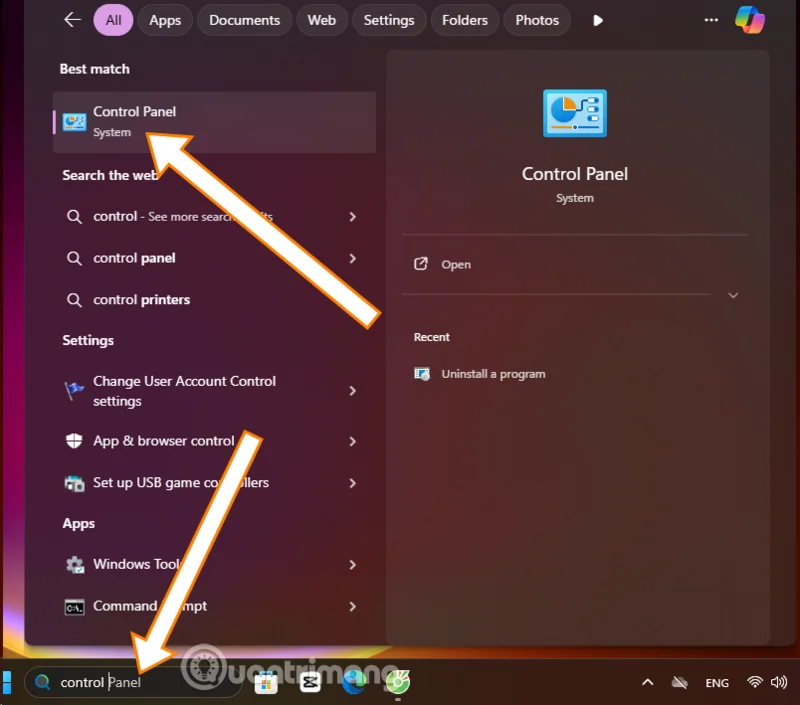Select Uninstall a program under Recent
800x705 pixels.
[x=494, y=373]
